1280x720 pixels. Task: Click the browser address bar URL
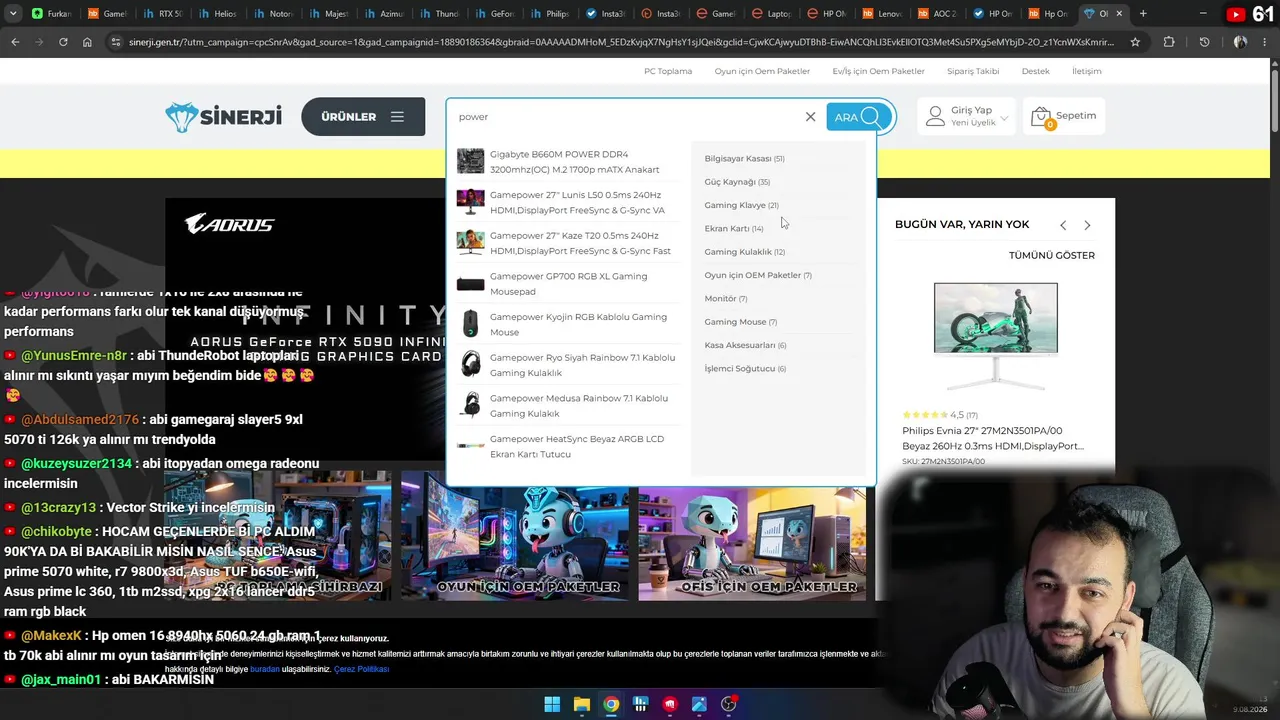620,42
